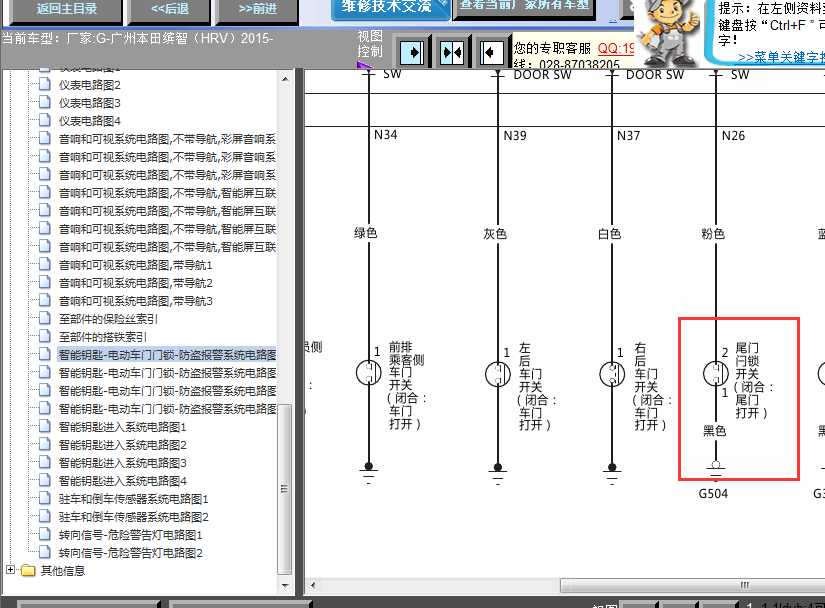
Task: Go forward with the >>前进 button
Action: [257, 10]
